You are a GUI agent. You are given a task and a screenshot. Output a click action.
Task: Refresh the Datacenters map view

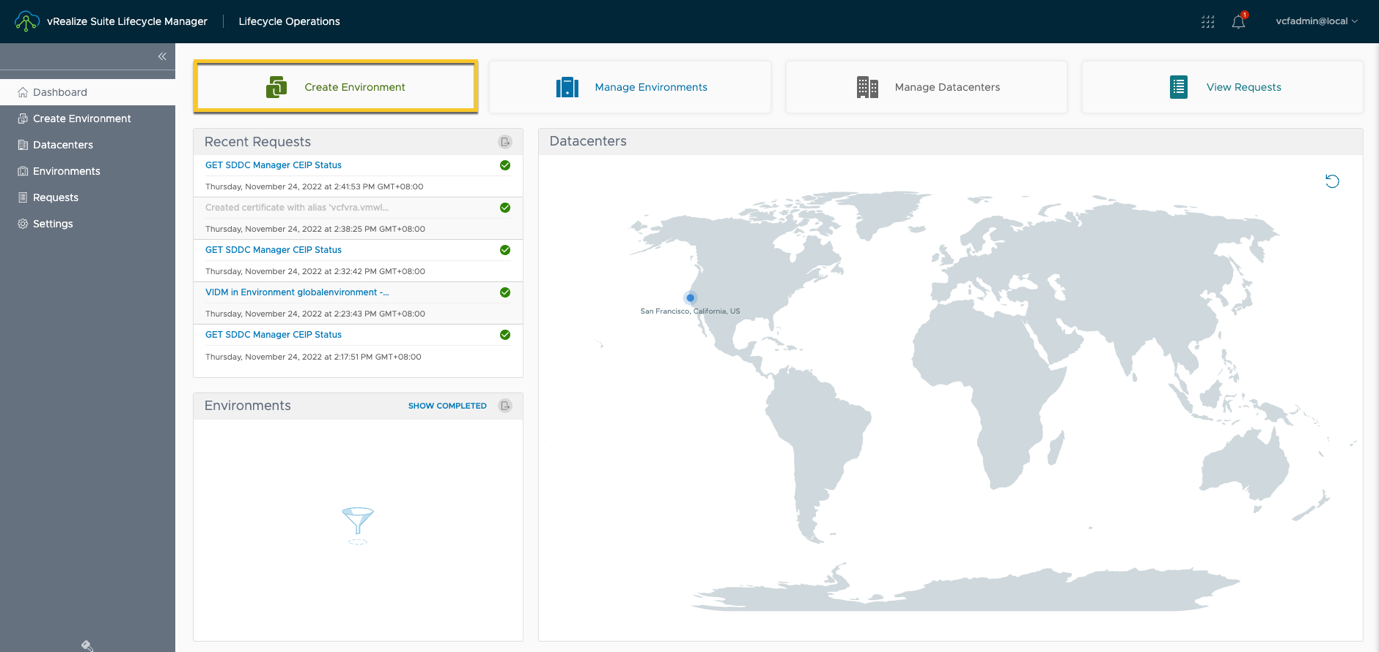point(1332,181)
